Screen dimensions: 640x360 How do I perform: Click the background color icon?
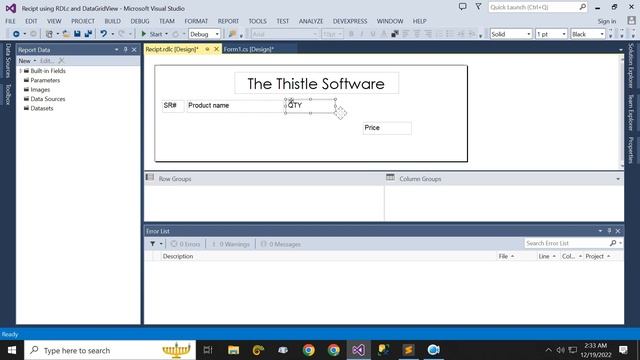[x=395, y=34]
